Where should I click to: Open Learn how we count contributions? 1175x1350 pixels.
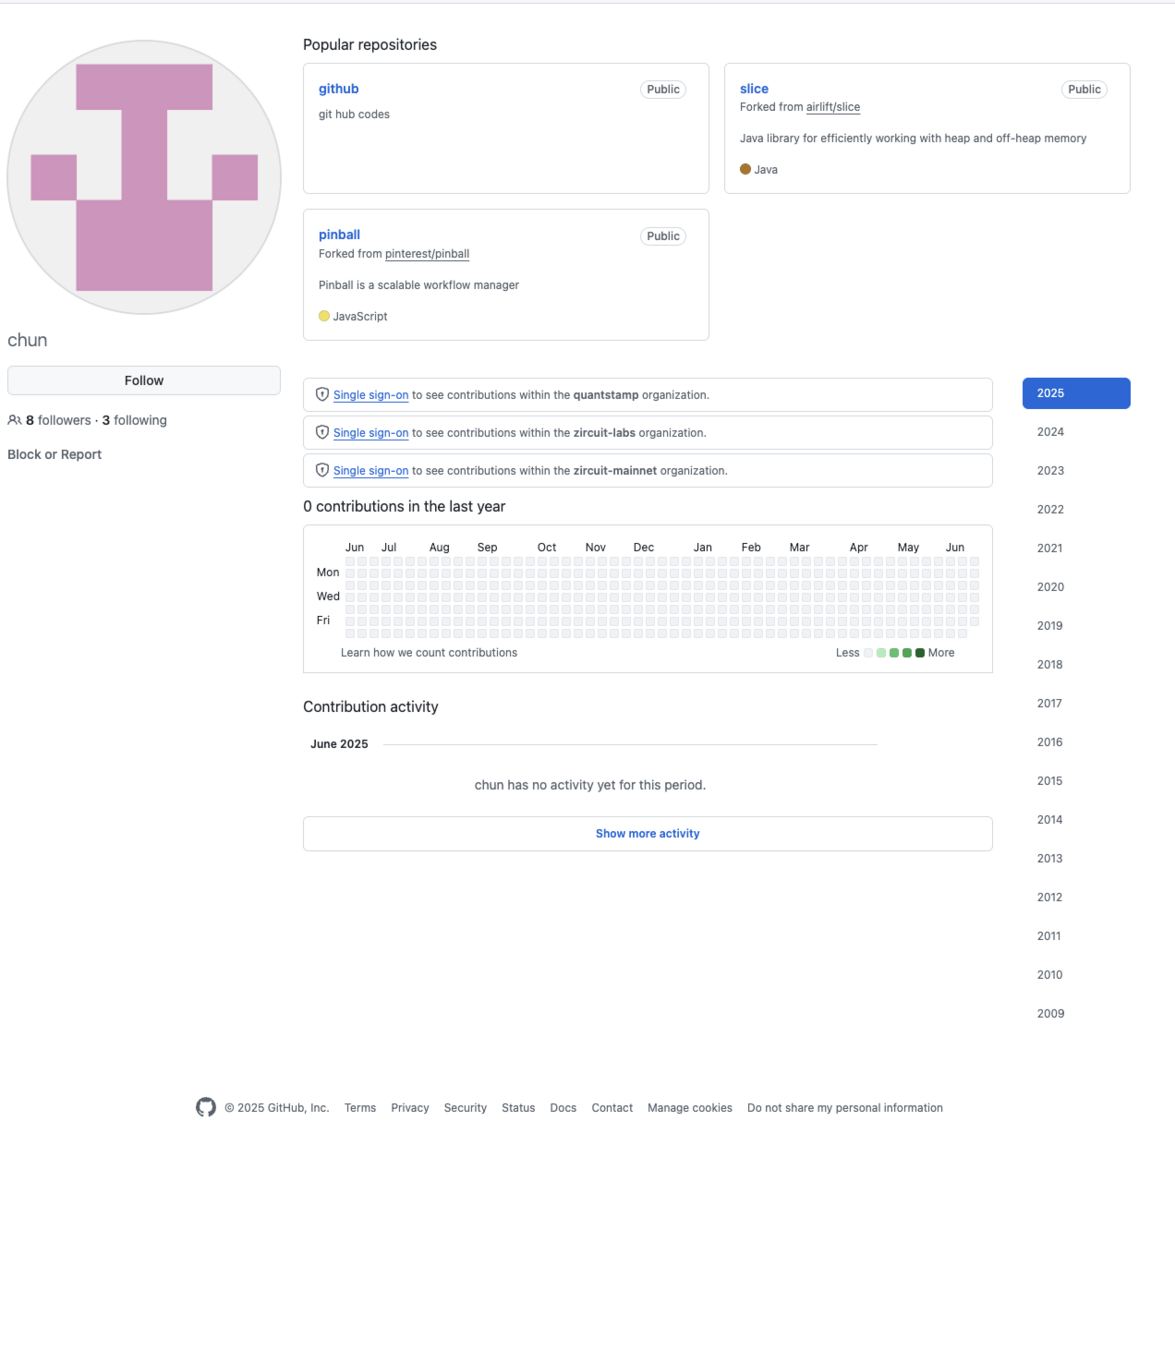(429, 653)
